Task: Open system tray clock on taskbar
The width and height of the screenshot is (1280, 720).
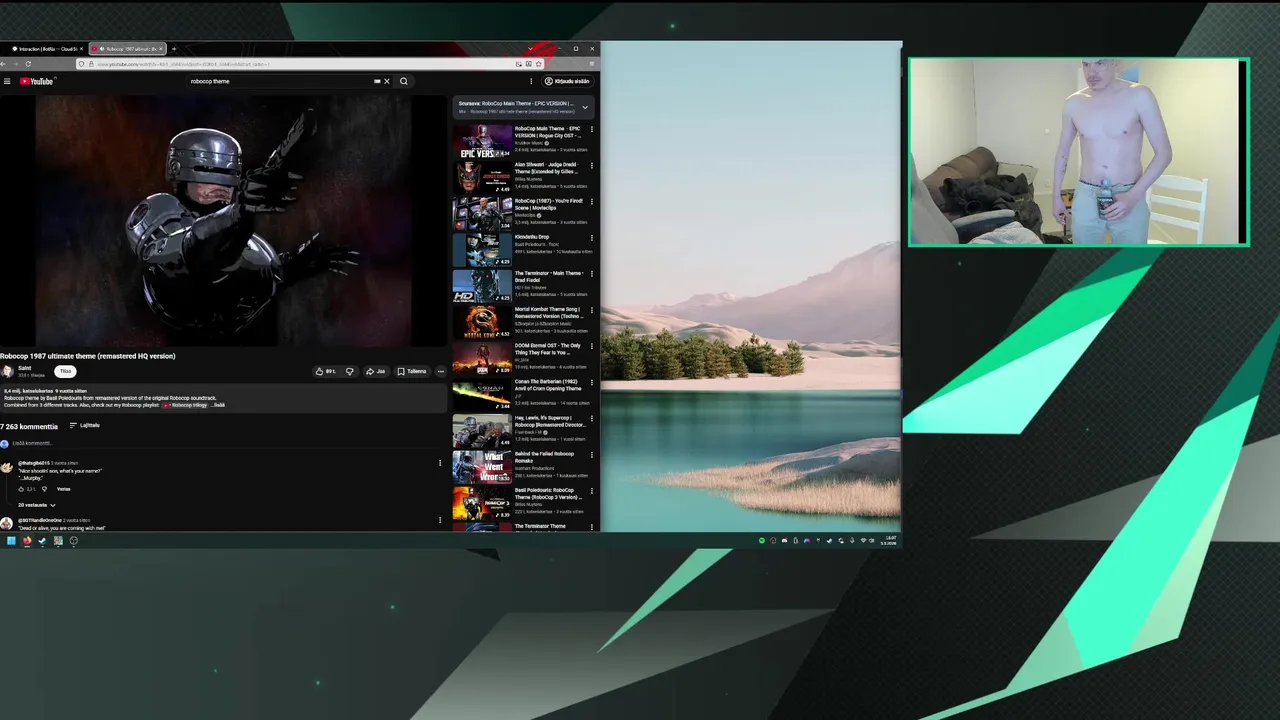Action: coord(889,540)
